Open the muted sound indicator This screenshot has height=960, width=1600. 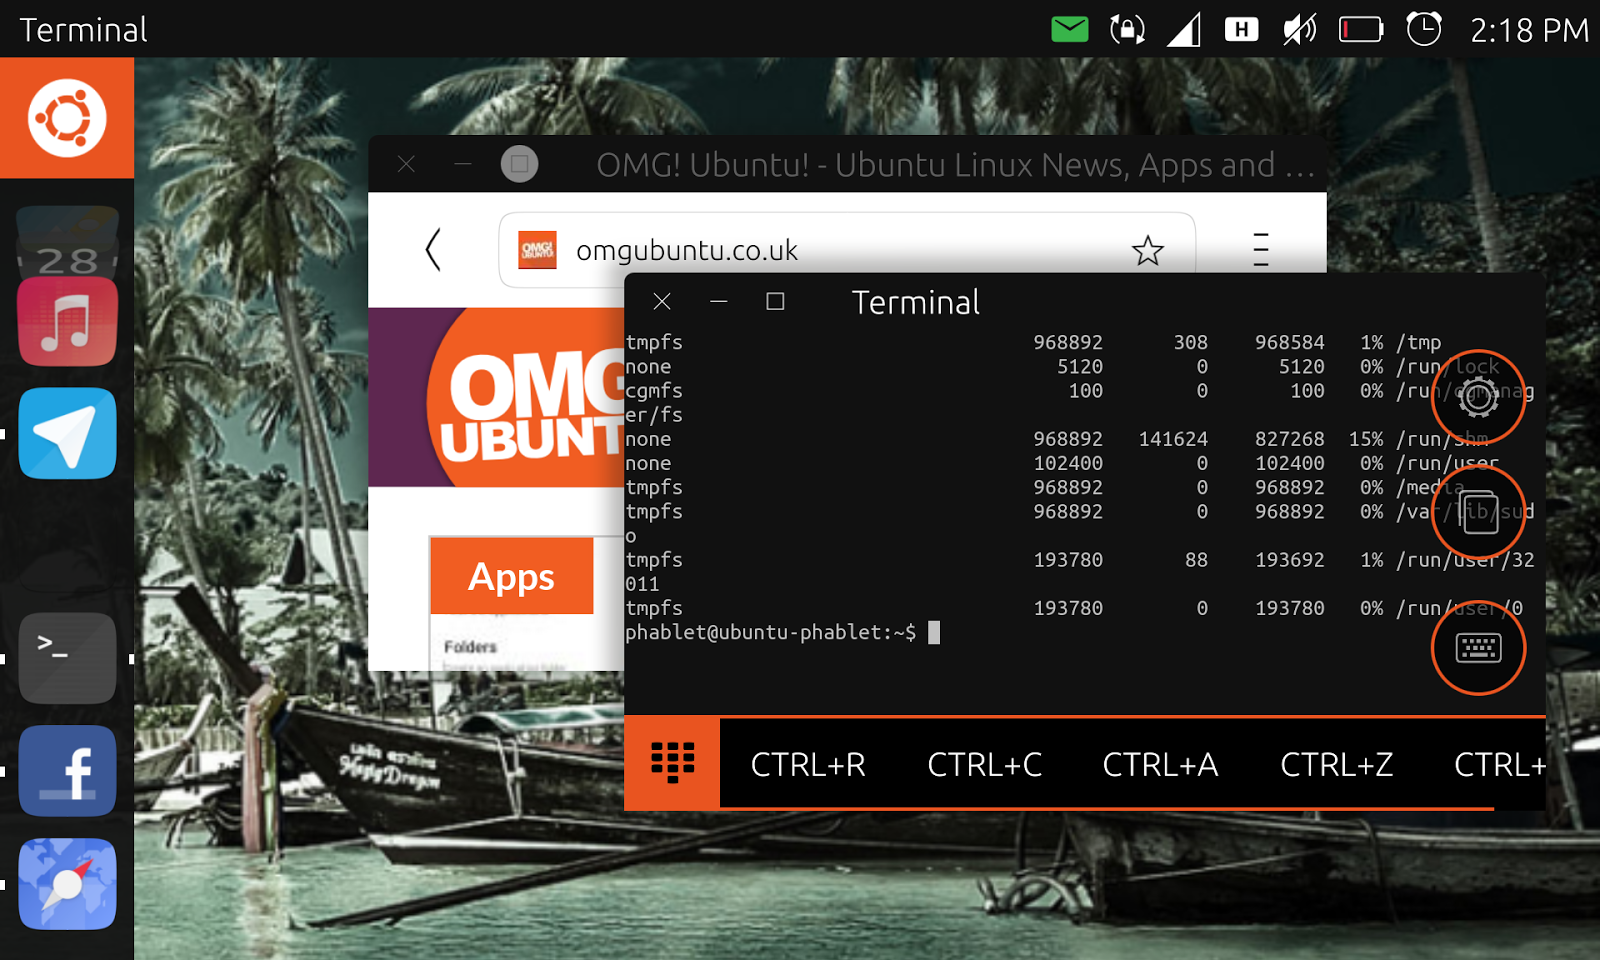tap(1299, 29)
